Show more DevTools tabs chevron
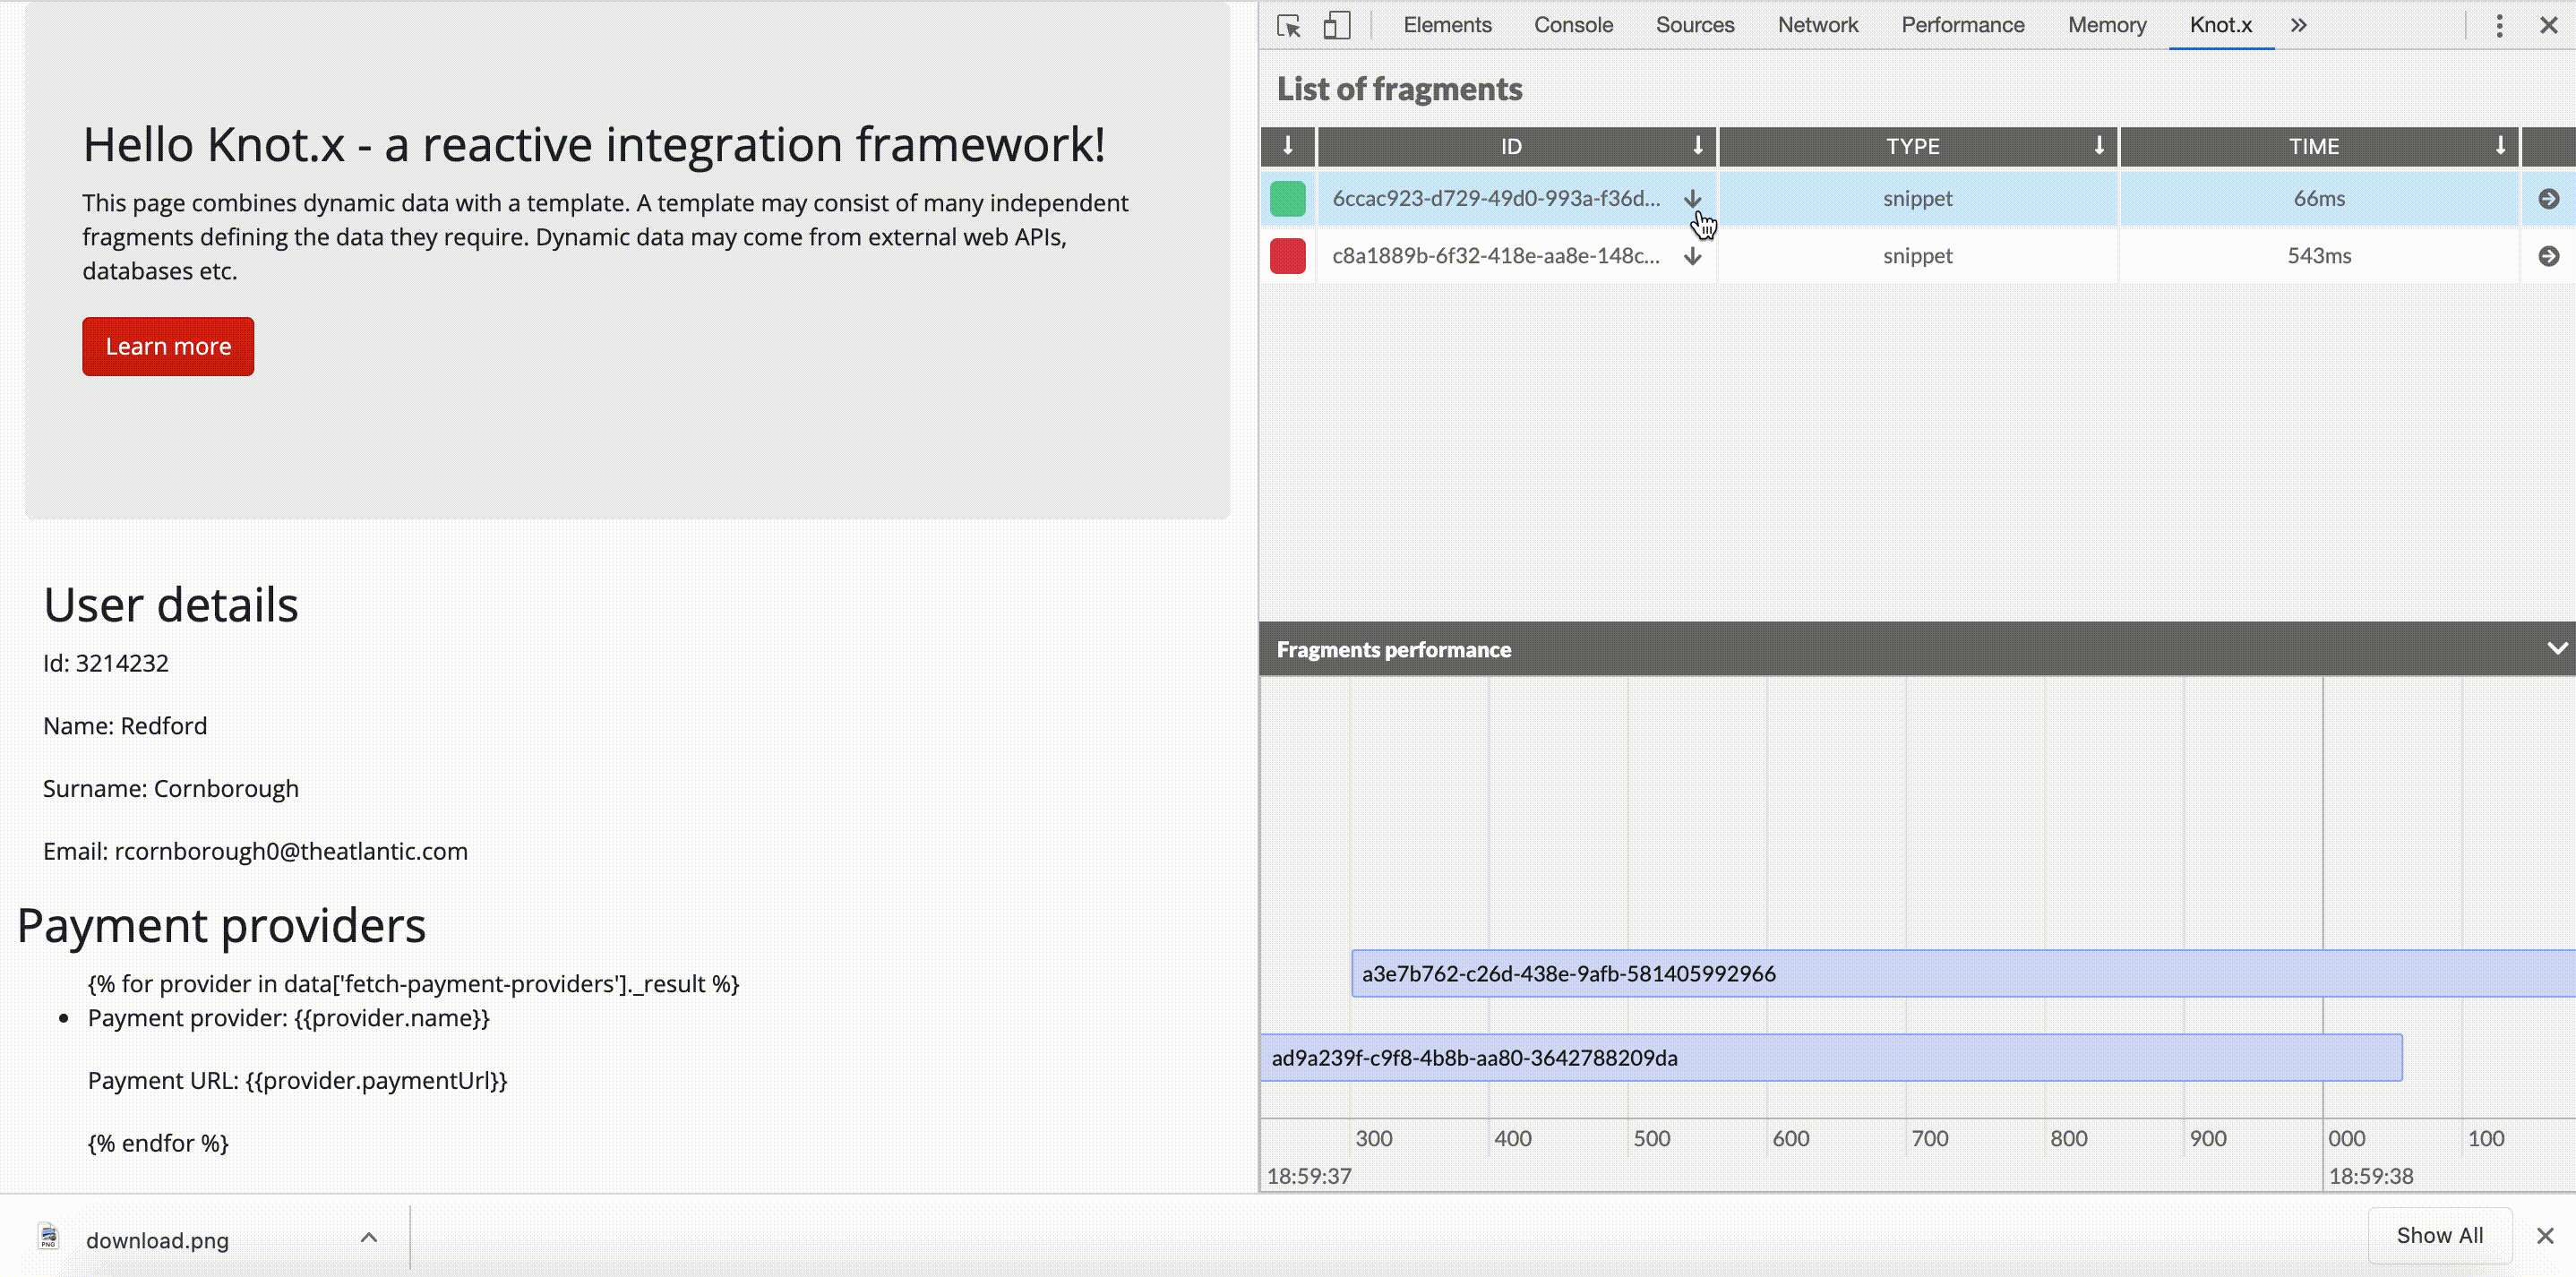 click(x=2299, y=25)
